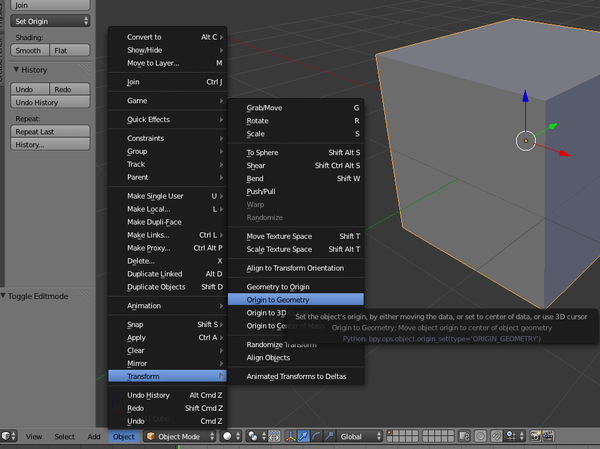The image size is (600, 449).
Task: Click lock camera and layers to scene icon
Action: click(465, 436)
